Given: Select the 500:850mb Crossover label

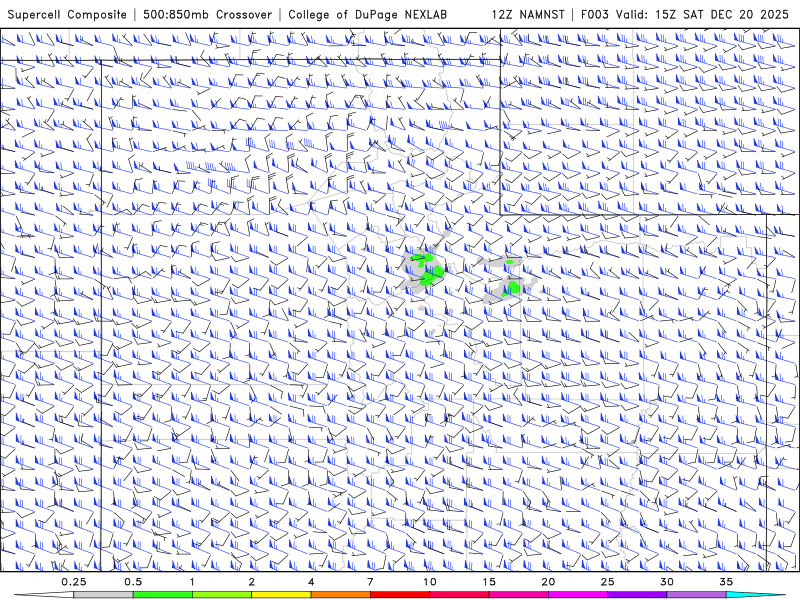Looking at the screenshot, I should pos(207,14).
